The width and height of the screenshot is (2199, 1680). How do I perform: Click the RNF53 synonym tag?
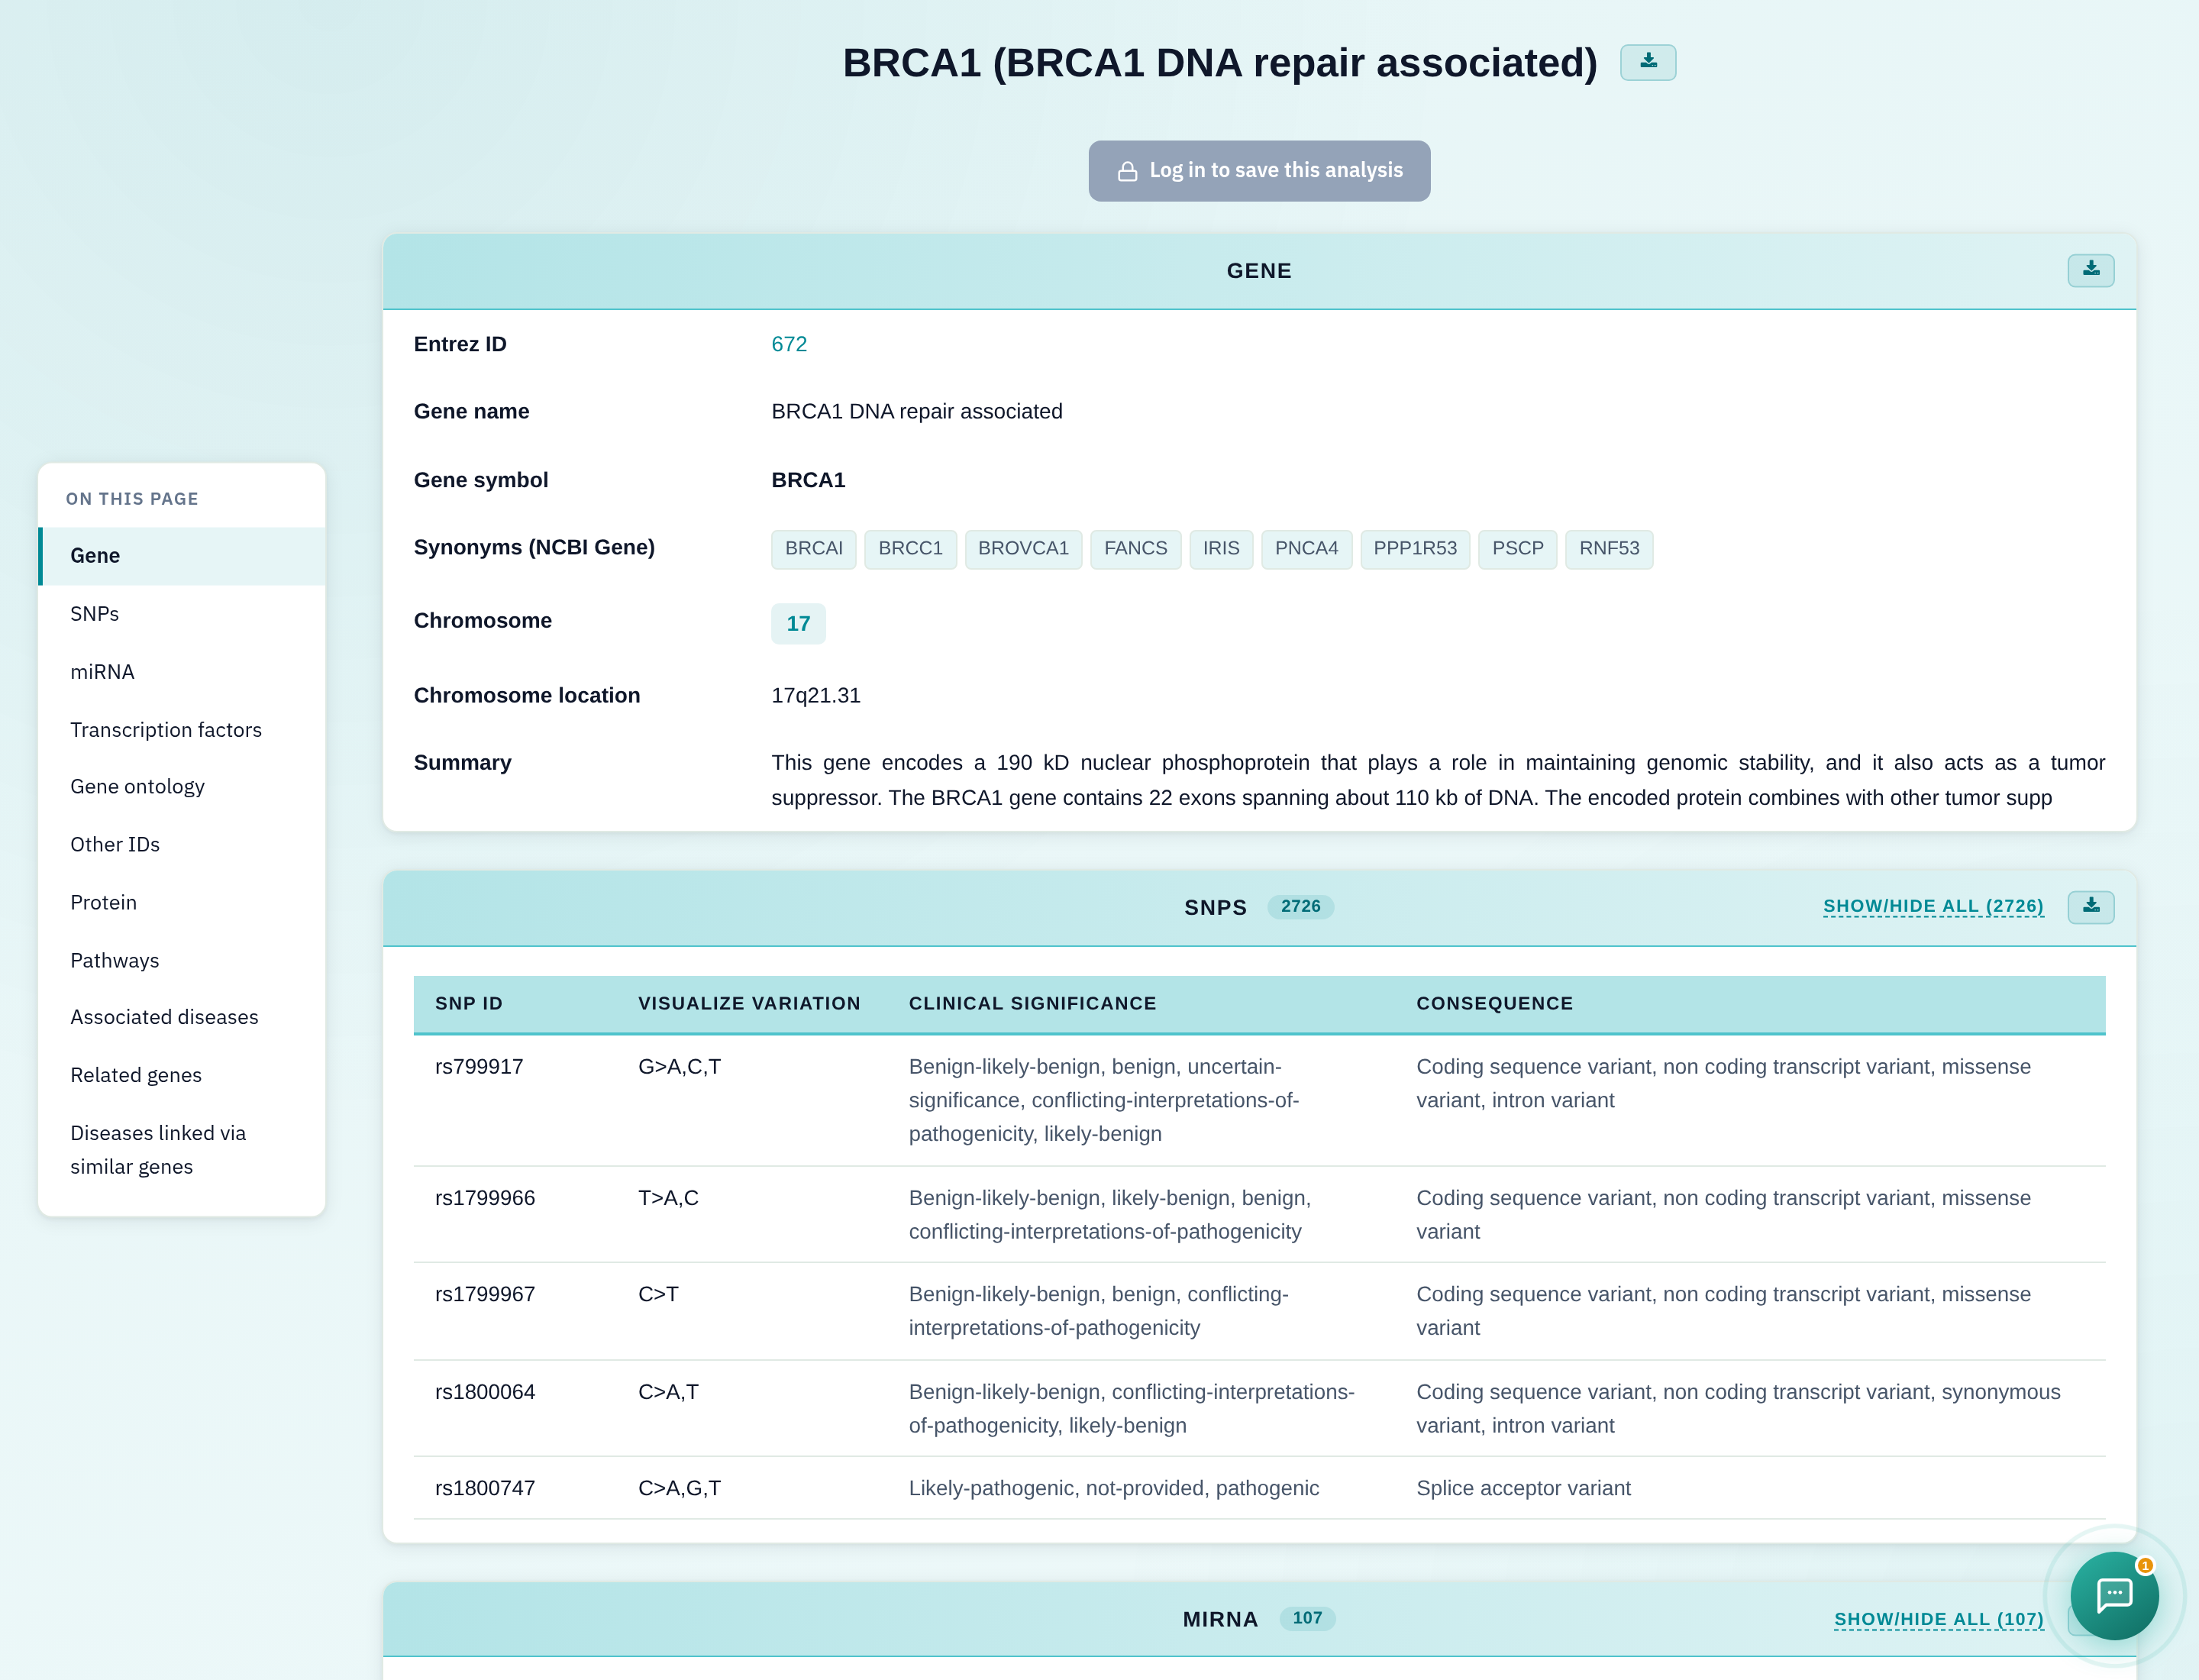click(x=1609, y=549)
